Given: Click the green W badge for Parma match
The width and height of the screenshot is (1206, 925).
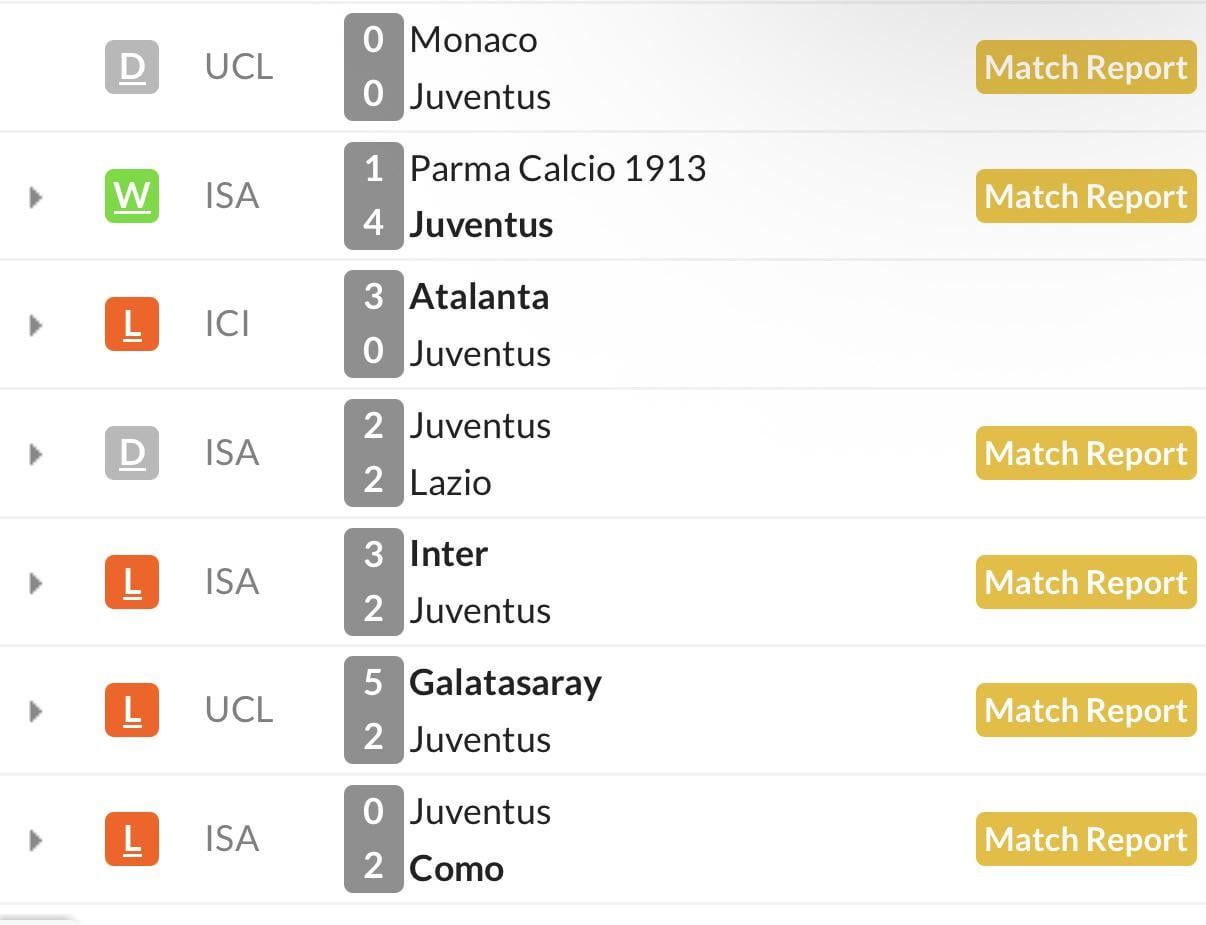Looking at the screenshot, I should pyautogui.click(x=132, y=196).
